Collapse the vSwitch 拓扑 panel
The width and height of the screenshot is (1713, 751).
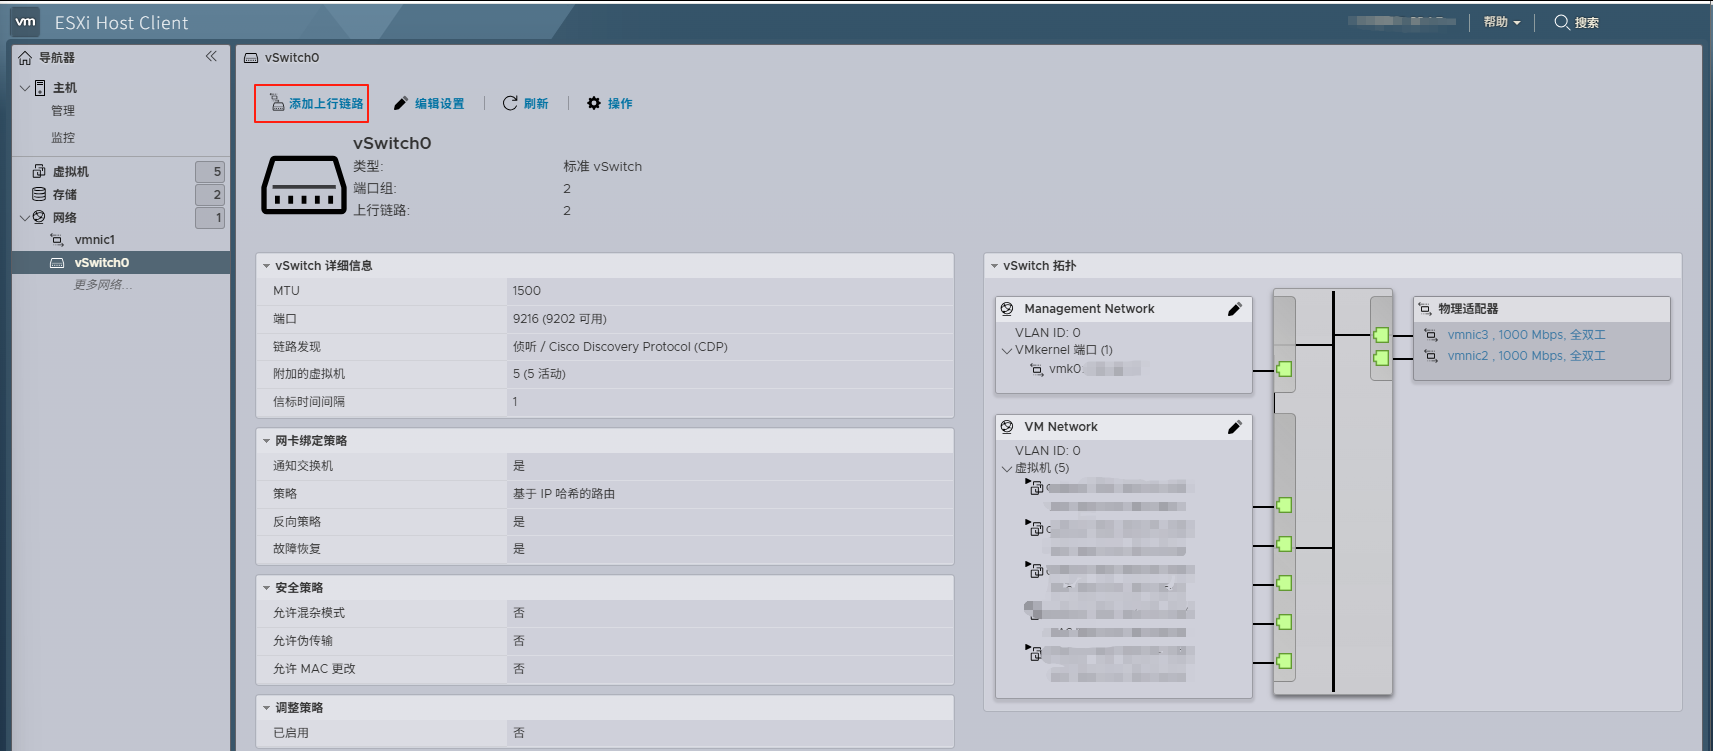(994, 266)
